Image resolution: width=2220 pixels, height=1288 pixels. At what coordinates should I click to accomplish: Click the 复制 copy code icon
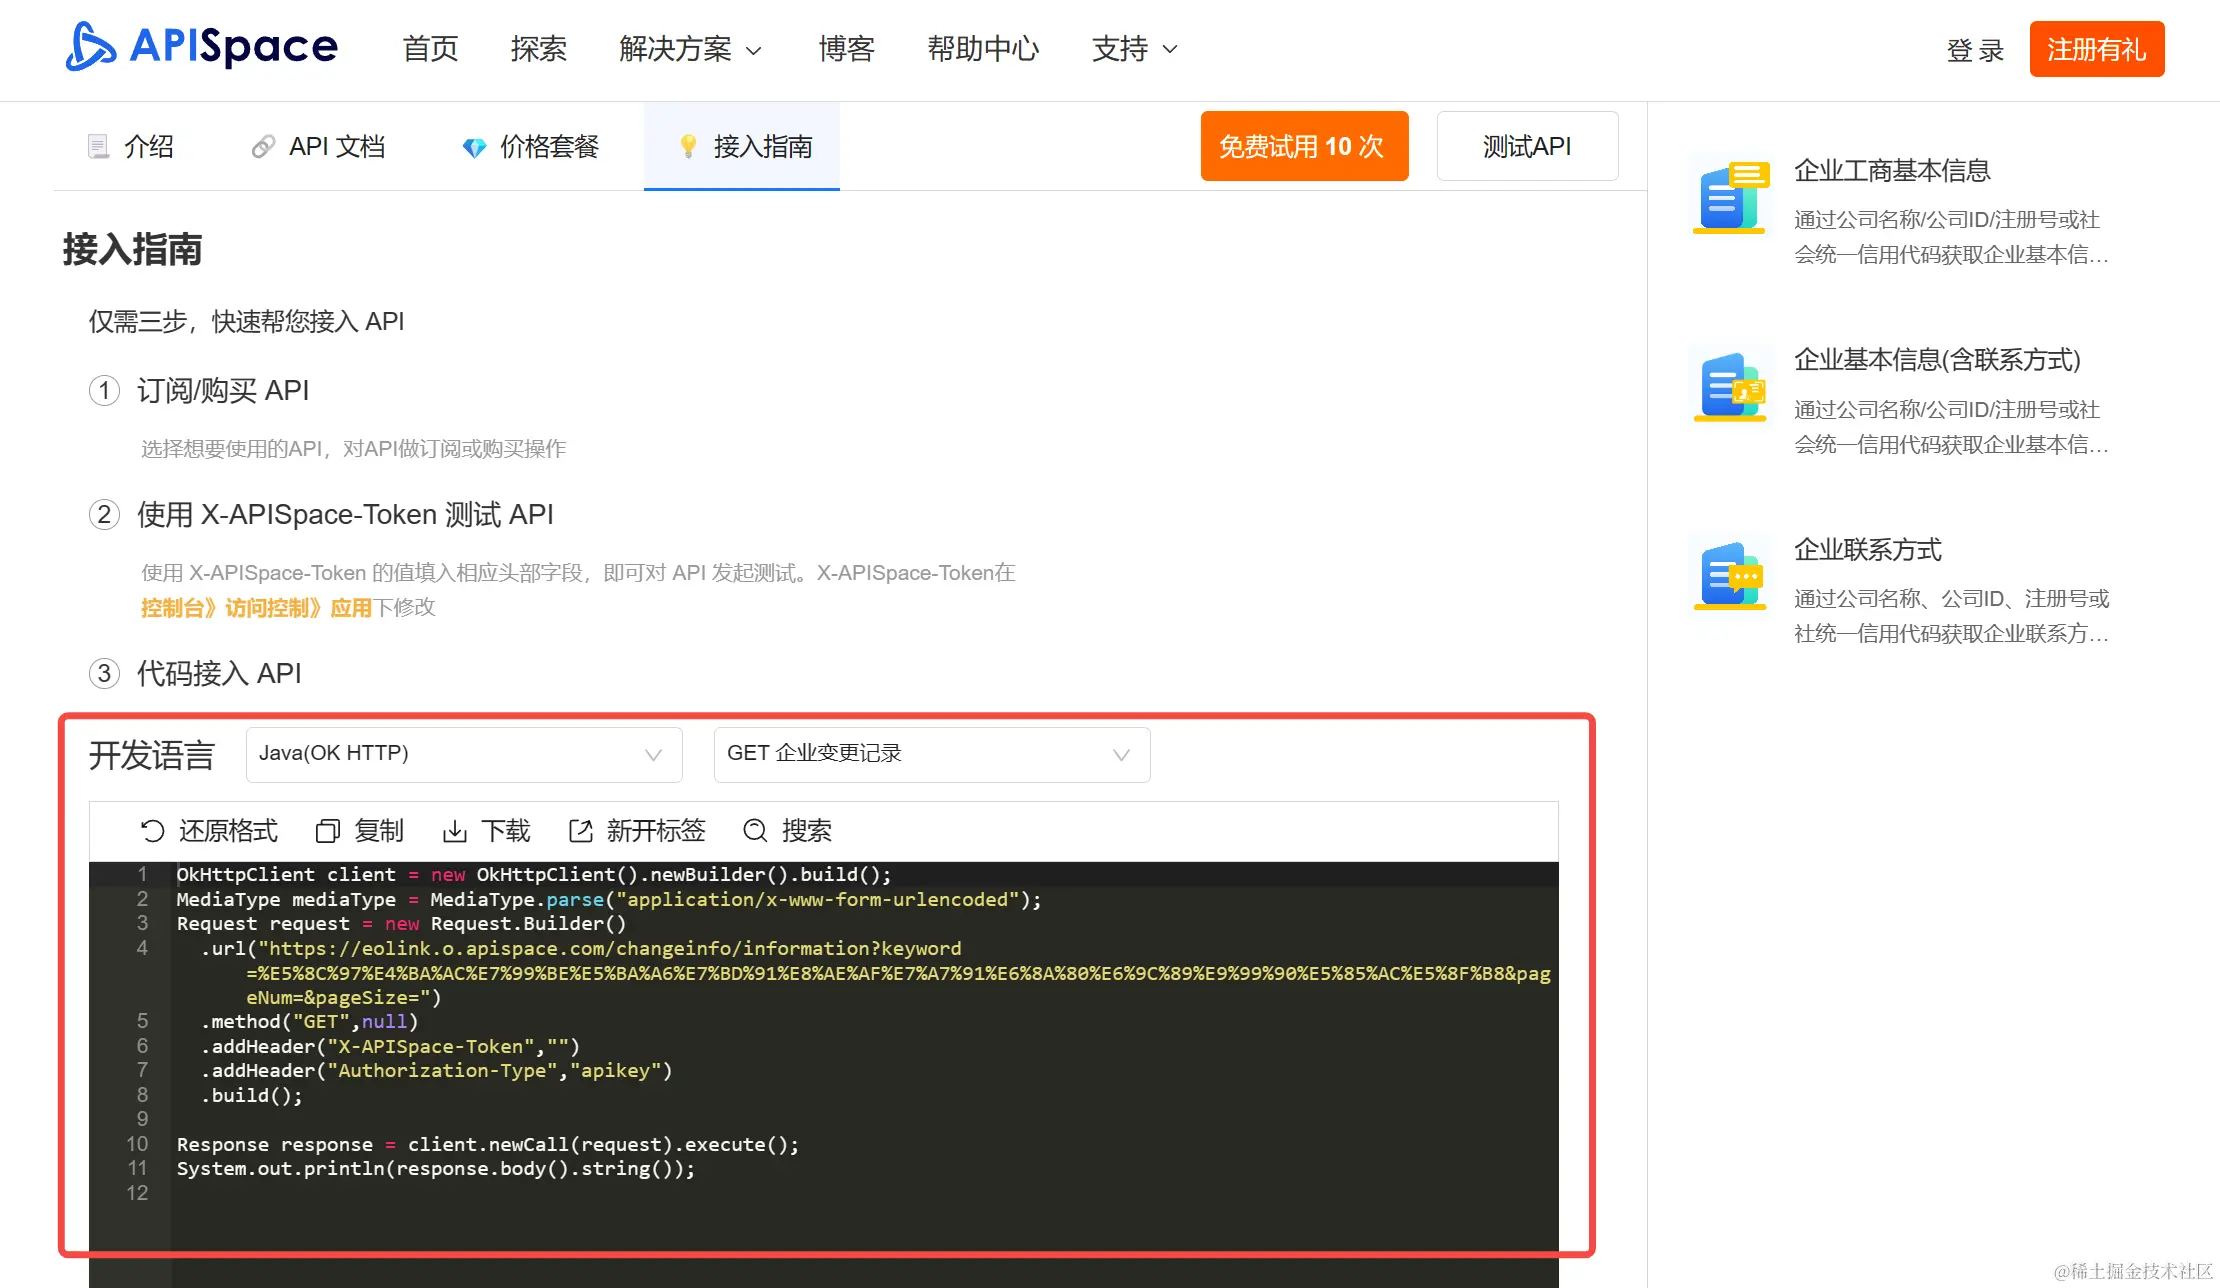[x=328, y=831]
